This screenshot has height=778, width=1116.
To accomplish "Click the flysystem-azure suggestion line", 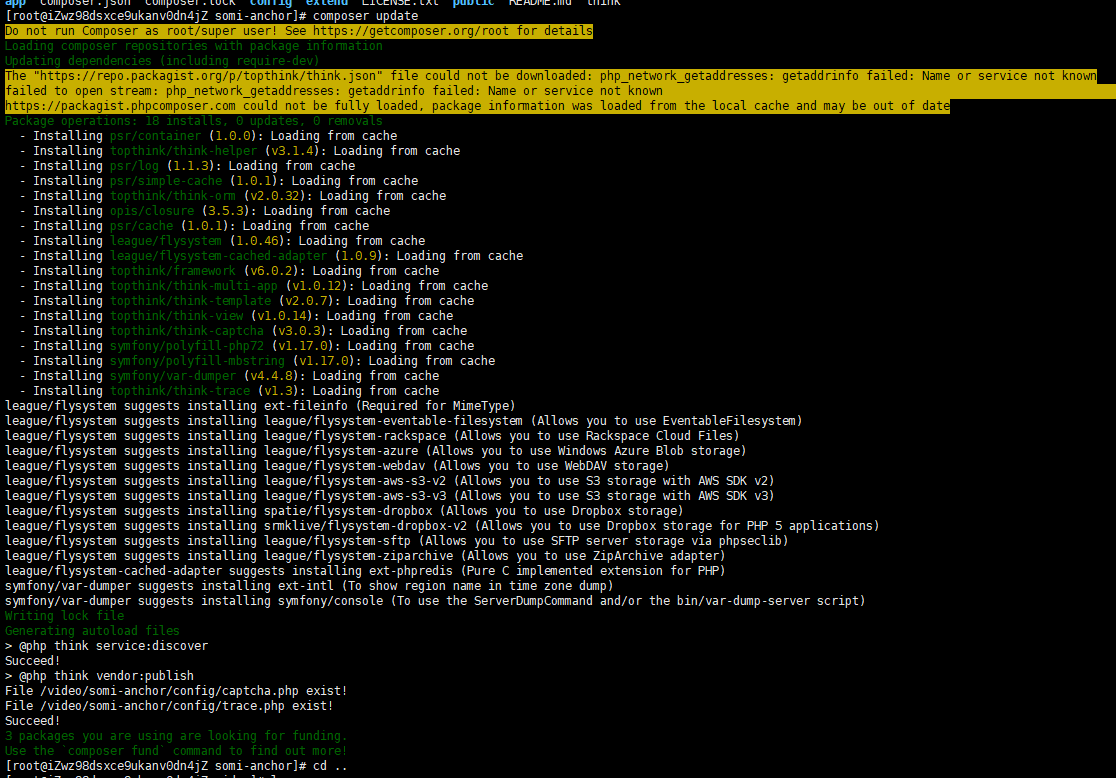I will [x=376, y=451].
